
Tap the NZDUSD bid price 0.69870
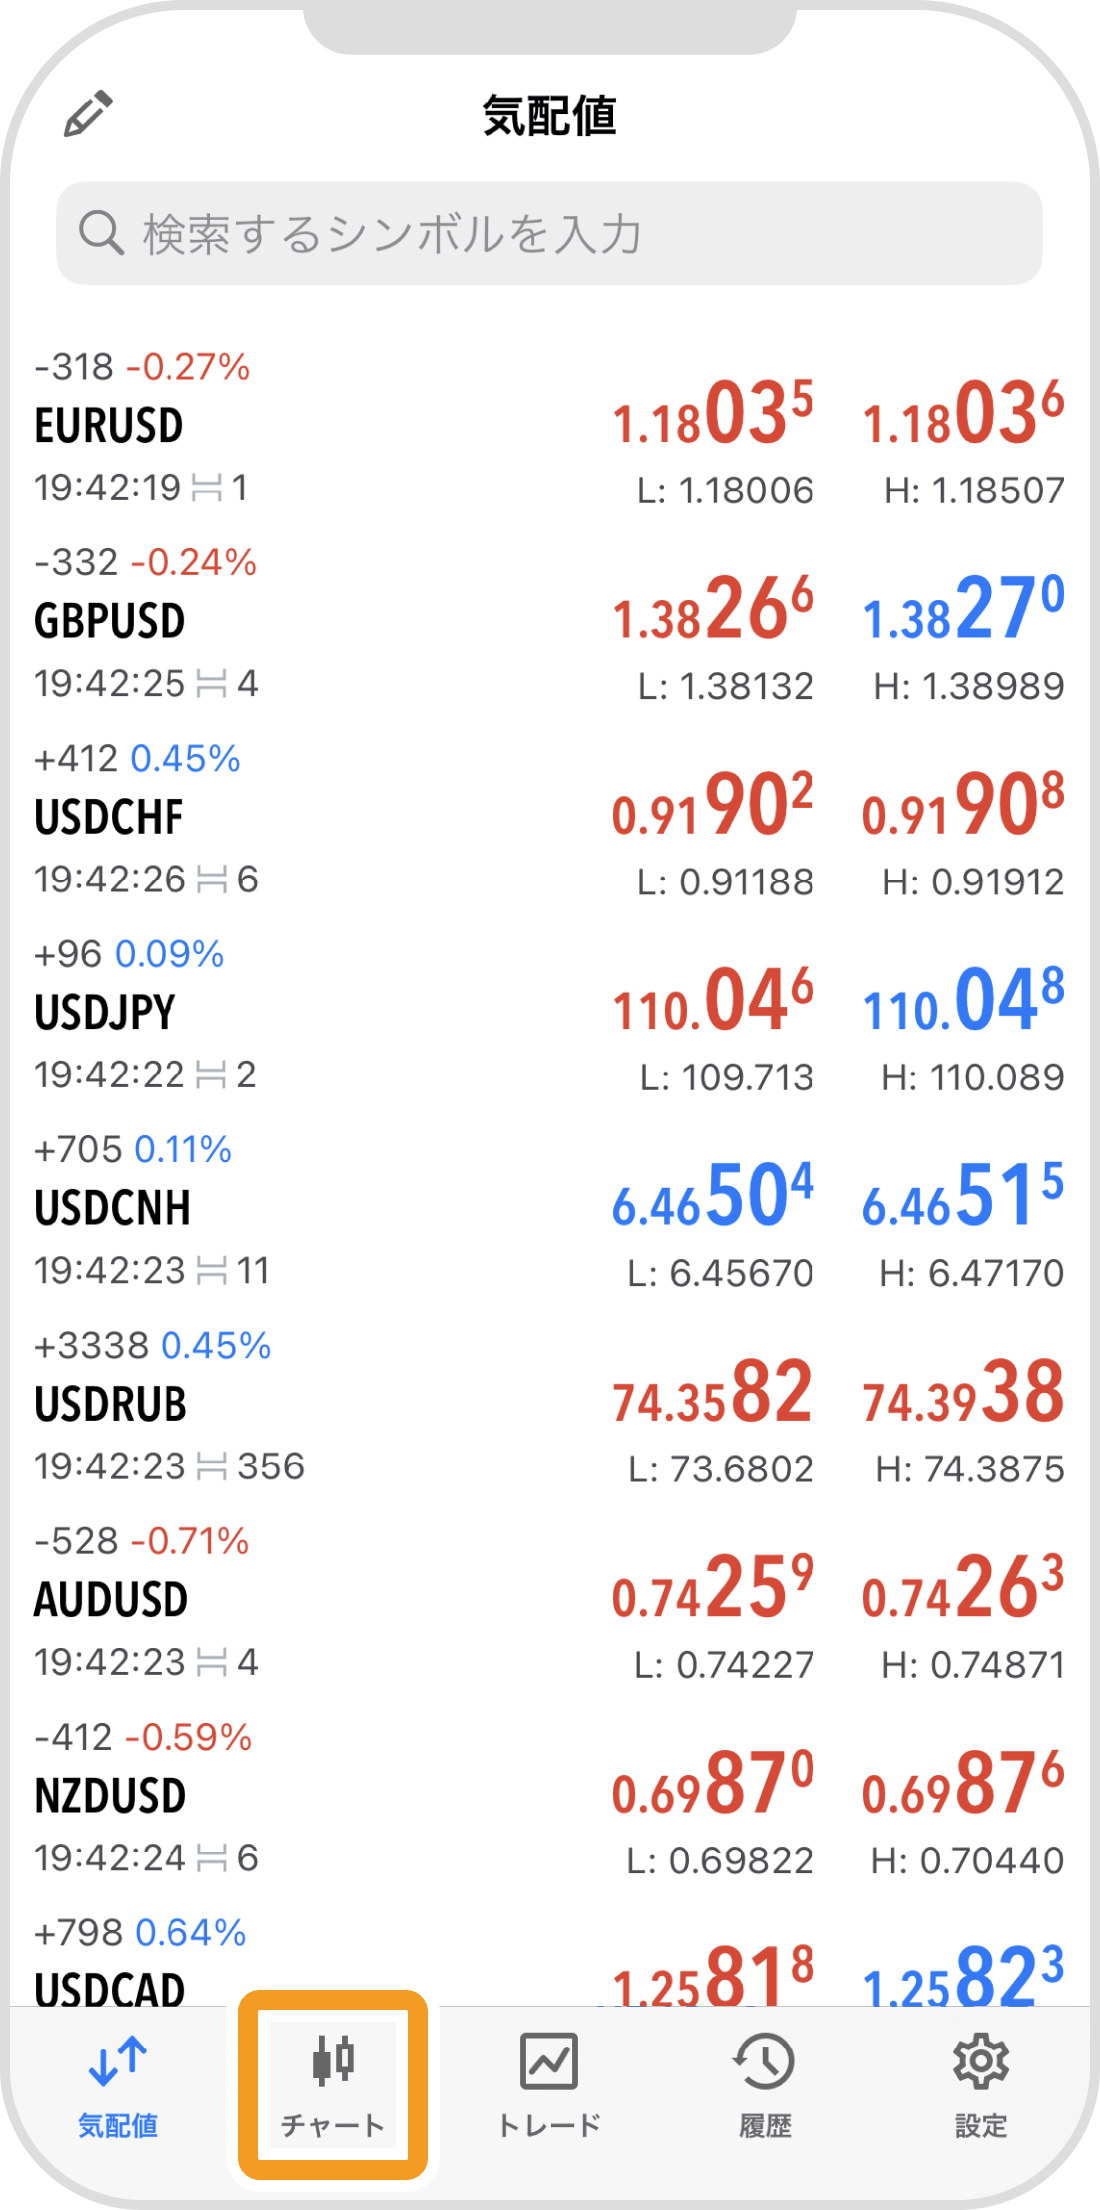713,1786
